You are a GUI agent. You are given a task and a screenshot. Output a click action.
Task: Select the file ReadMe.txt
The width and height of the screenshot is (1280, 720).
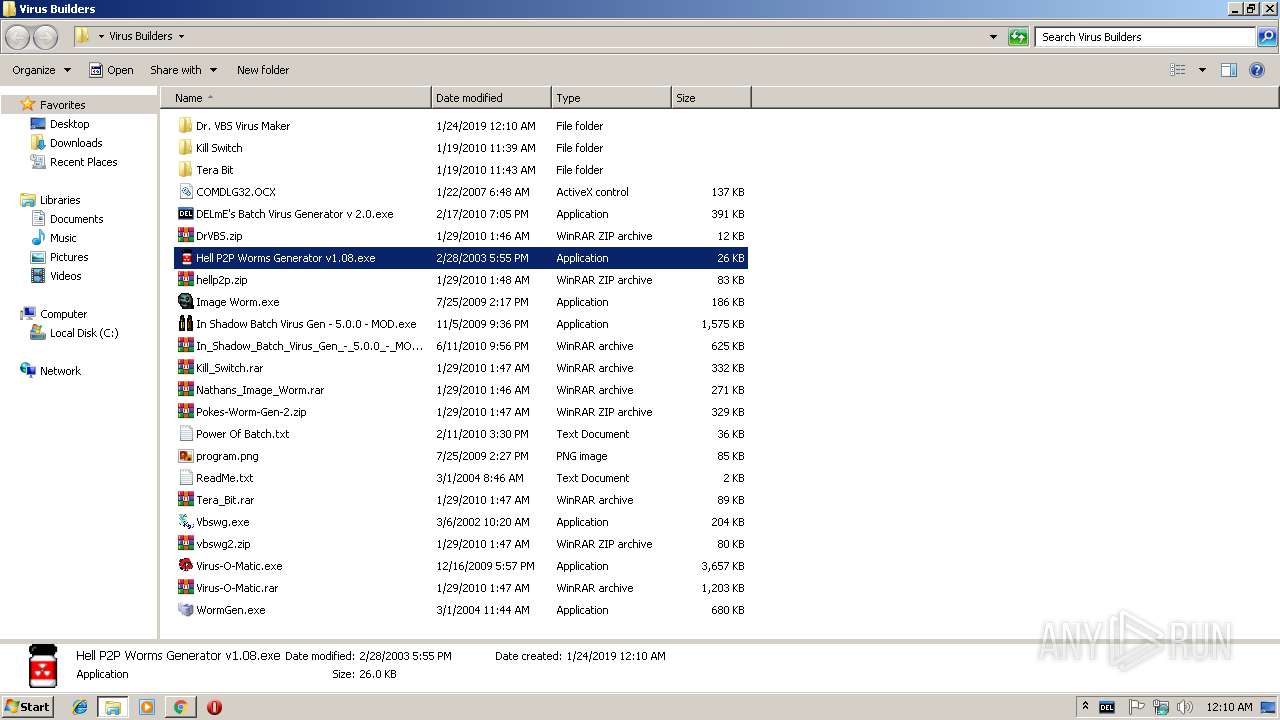click(224, 478)
